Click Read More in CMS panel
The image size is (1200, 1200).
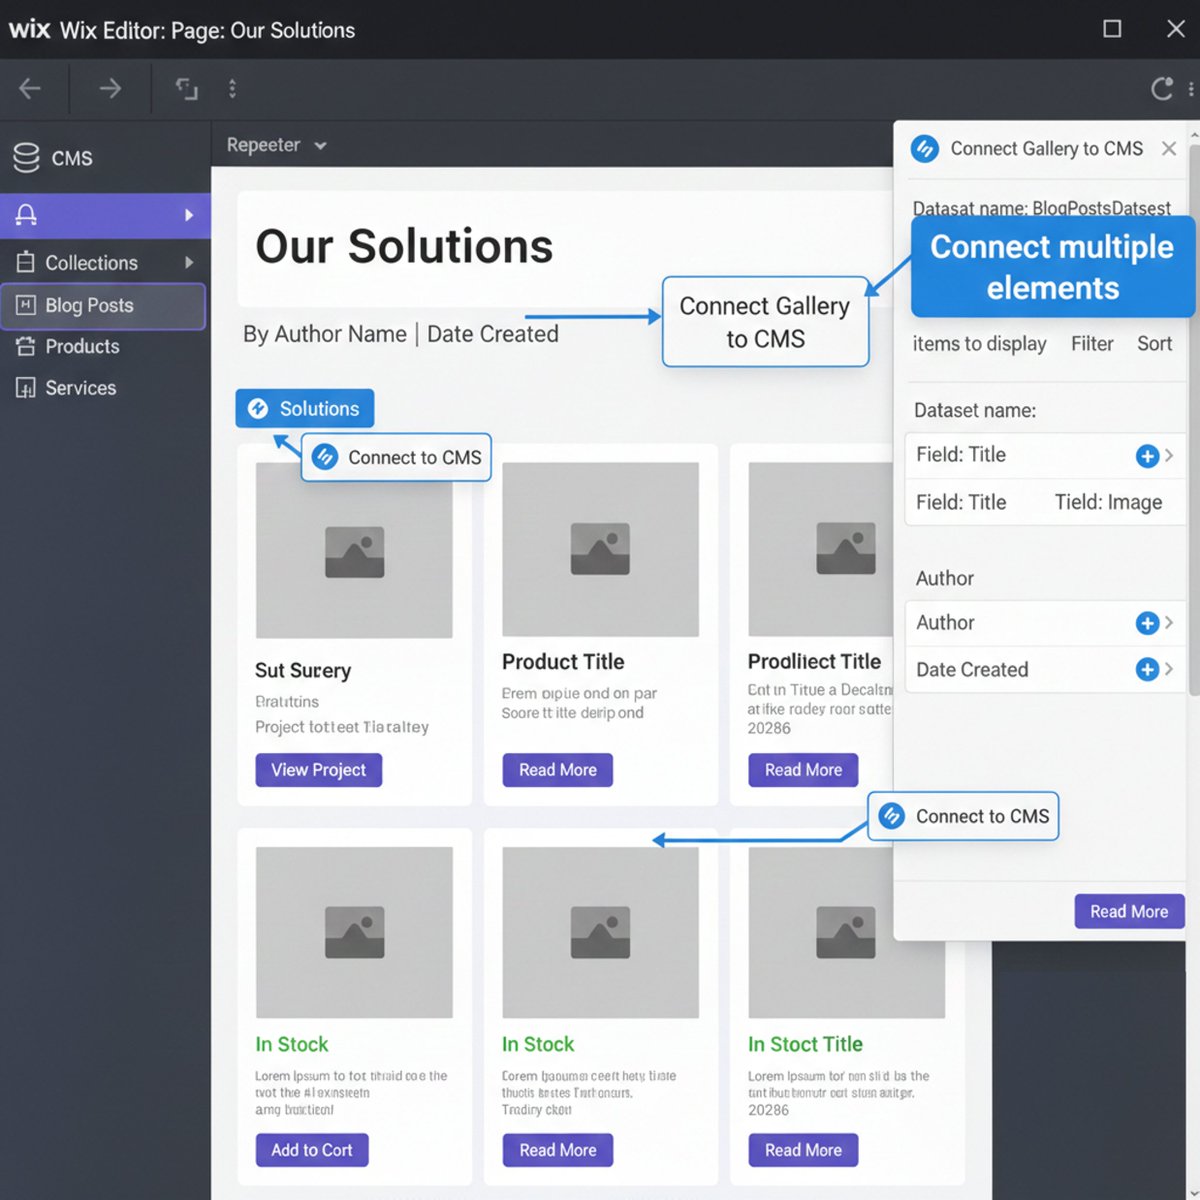pos(1129,911)
